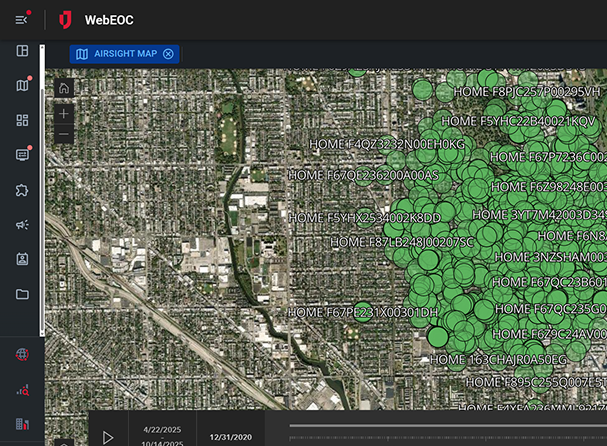The image size is (607, 446).
Task: Open the plugins puzzle icon in sidebar
Action: point(22,190)
